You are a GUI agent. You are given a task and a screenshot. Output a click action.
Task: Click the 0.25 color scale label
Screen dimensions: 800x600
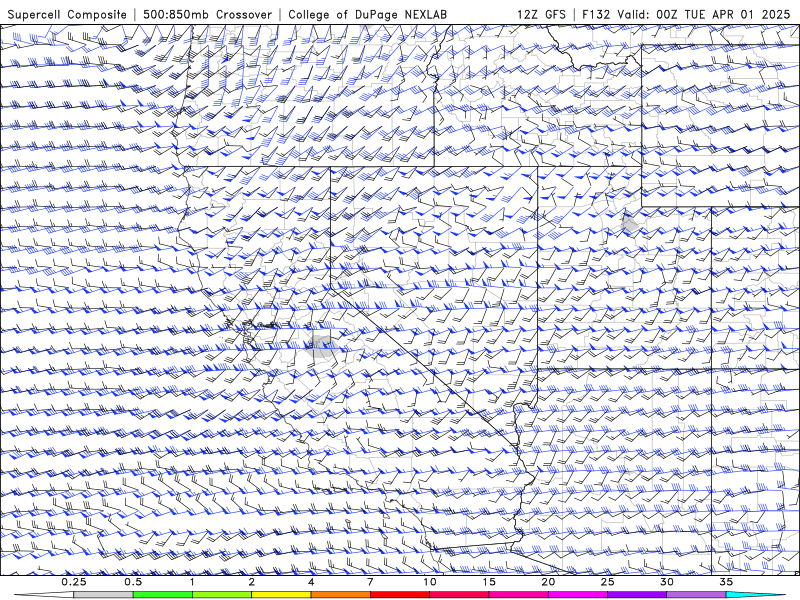click(x=74, y=582)
